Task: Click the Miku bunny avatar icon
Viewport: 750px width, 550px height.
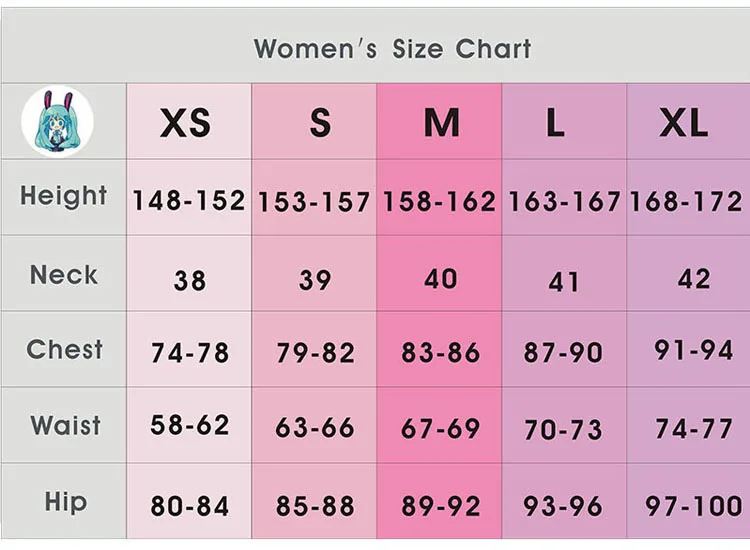Action: coord(57,121)
